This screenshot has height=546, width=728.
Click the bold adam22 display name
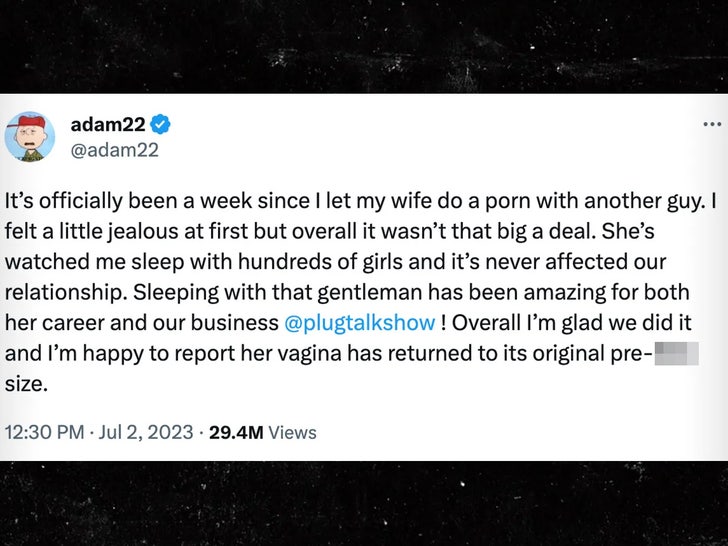[x=108, y=124]
